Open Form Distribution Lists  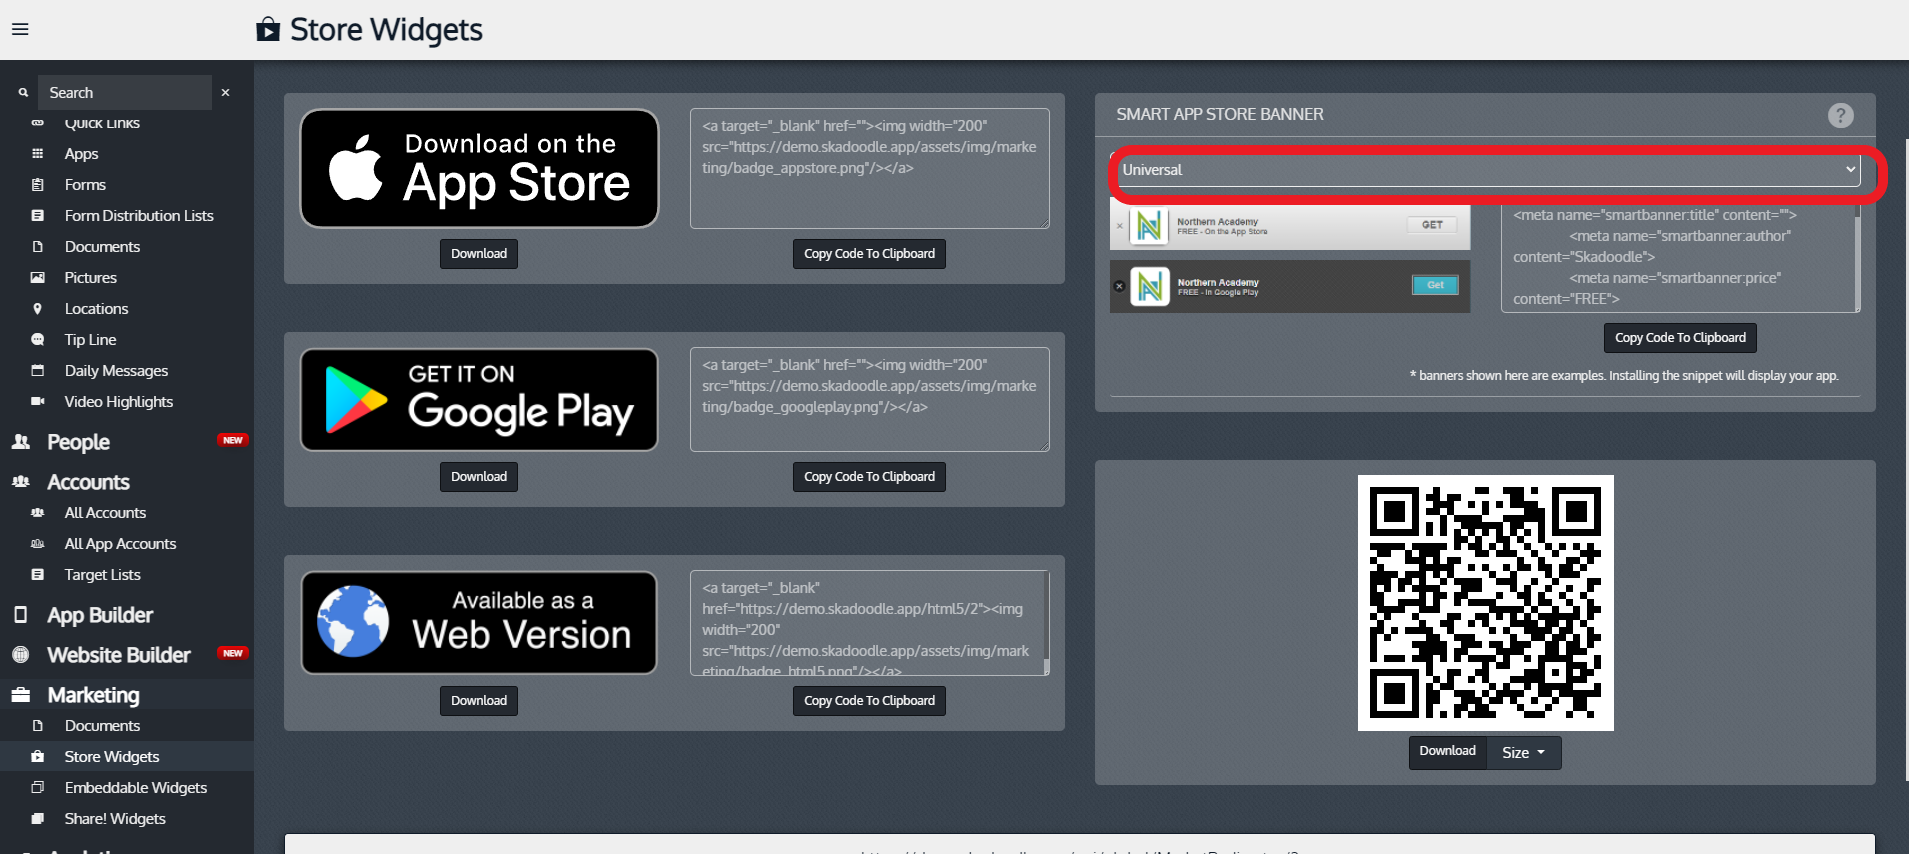[x=139, y=216]
